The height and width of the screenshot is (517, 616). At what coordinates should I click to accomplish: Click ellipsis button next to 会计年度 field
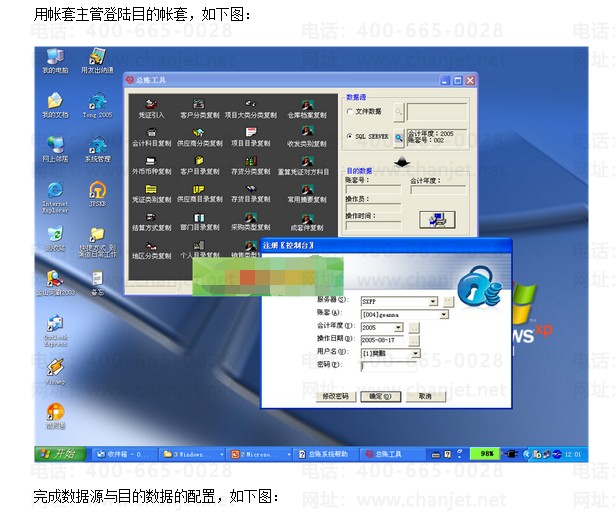point(414,328)
